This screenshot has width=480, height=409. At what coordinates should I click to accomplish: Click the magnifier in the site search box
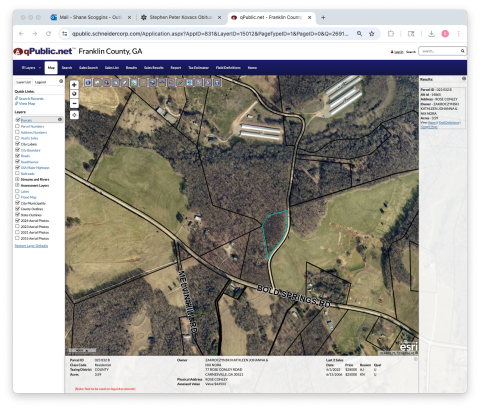(x=463, y=51)
